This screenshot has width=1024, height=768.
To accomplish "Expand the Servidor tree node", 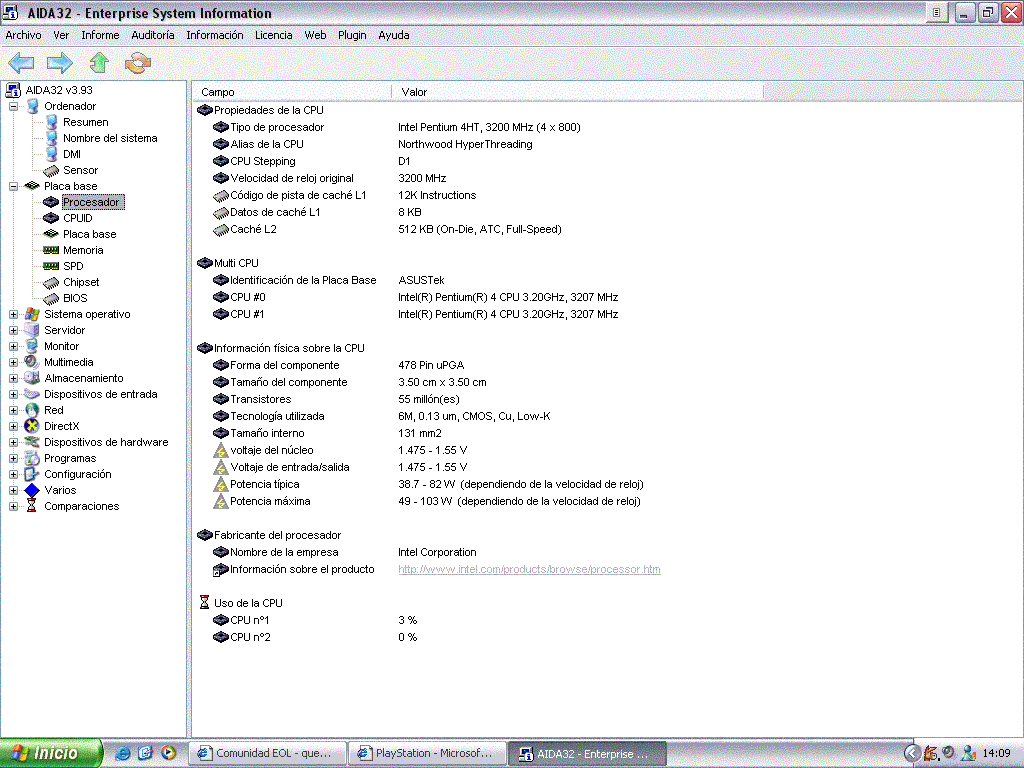I will [x=13, y=330].
